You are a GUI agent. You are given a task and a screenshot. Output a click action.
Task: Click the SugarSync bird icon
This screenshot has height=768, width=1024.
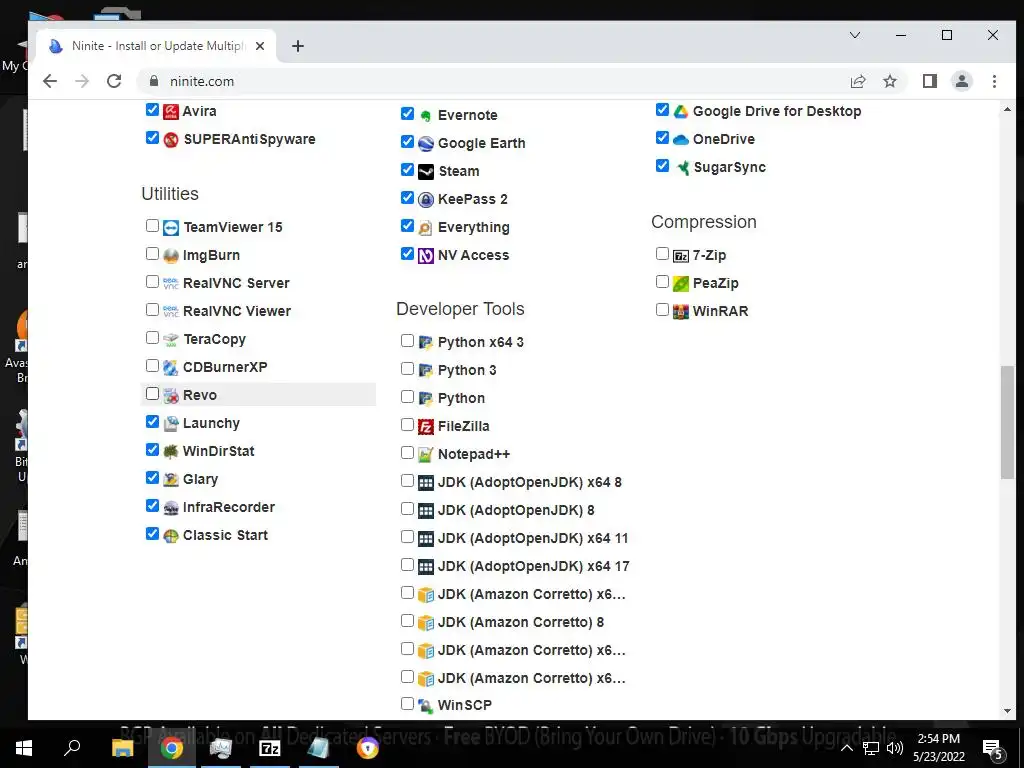[682, 168]
